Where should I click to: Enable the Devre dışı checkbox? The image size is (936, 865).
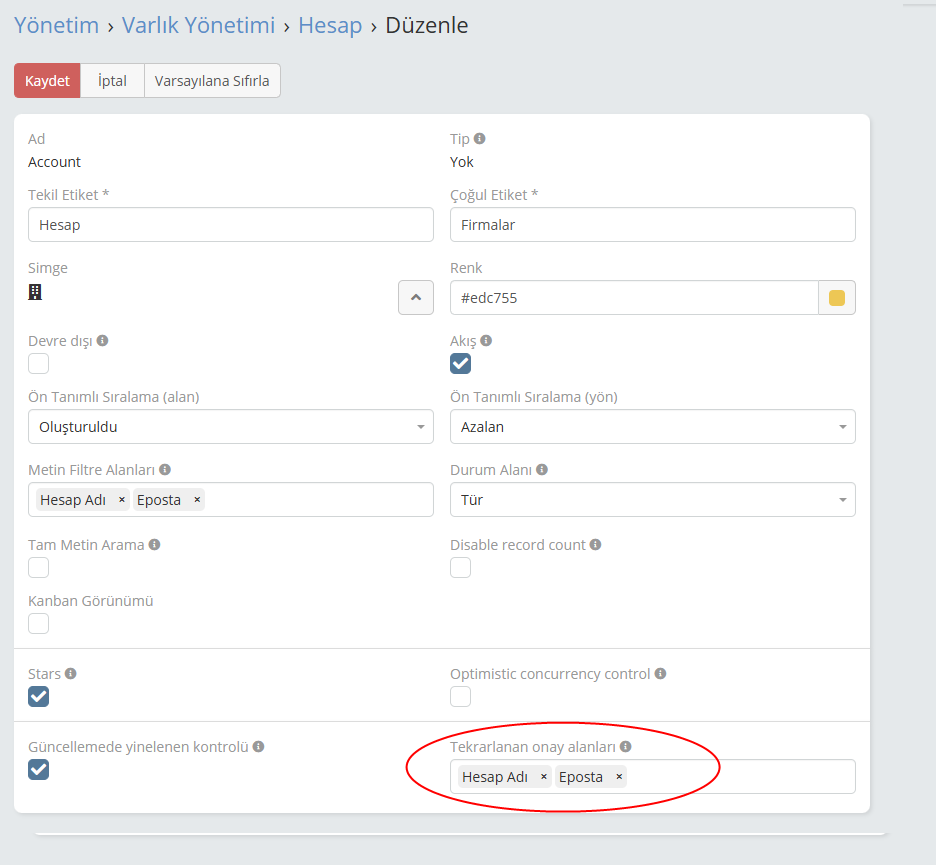(x=38, y=364)
